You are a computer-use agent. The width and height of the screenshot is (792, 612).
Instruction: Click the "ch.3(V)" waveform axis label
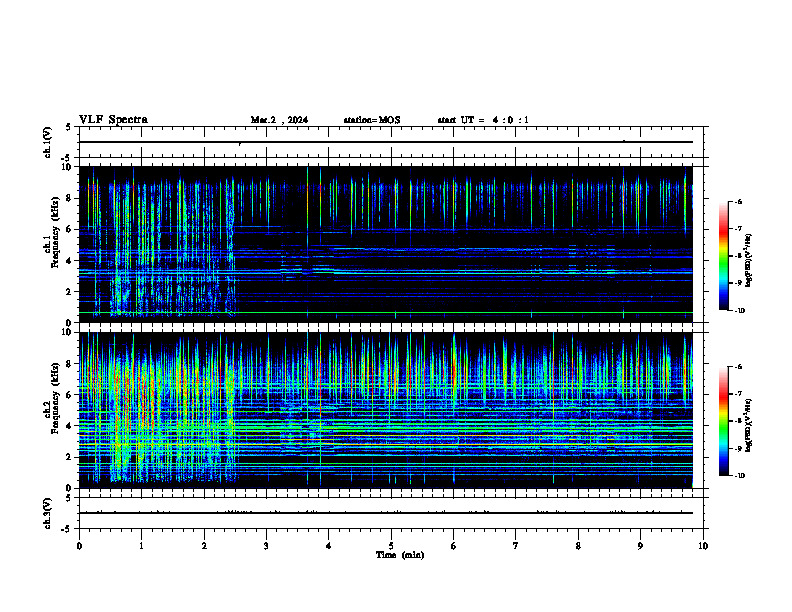(x=48, y=513)
